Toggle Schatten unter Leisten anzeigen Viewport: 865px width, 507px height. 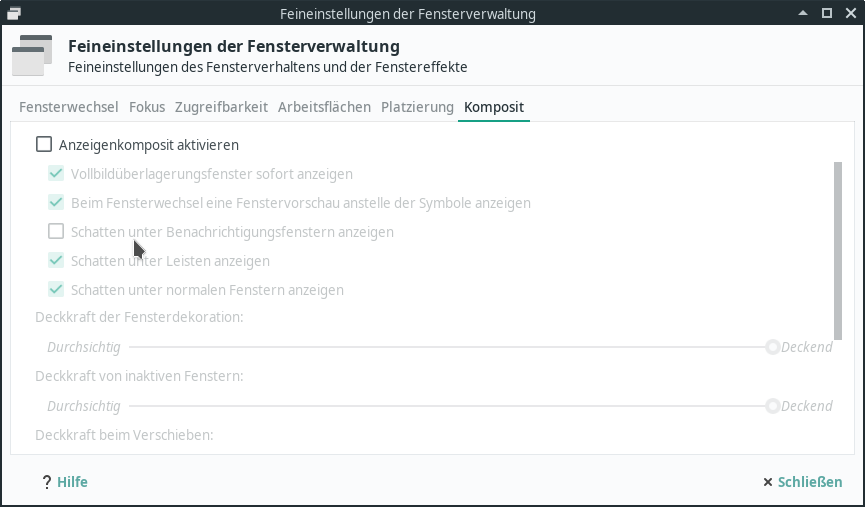[x=57, y=261]
